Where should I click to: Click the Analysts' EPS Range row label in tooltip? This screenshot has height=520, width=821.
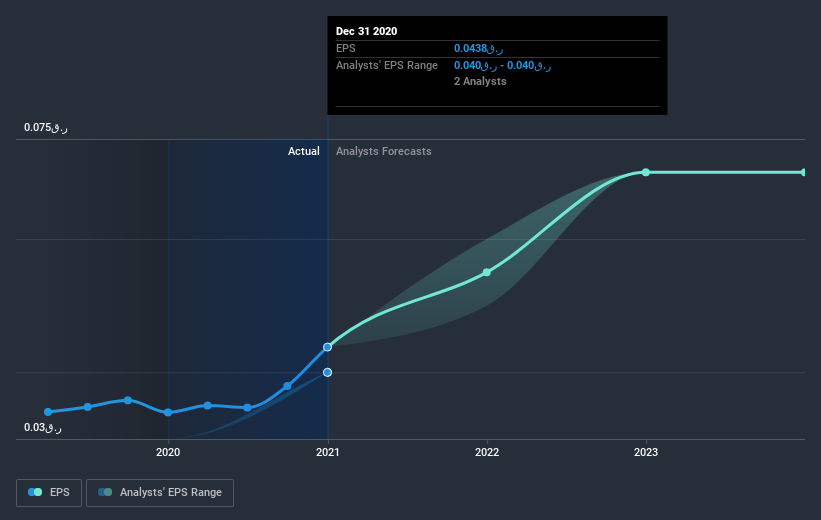coord(387,65)
